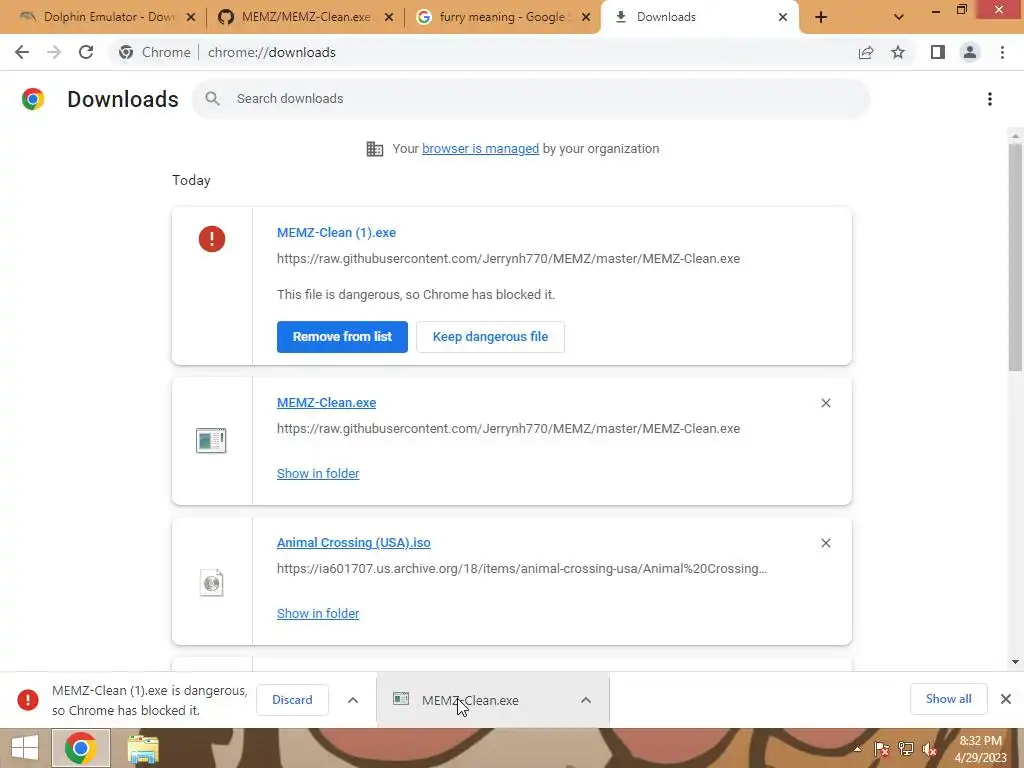Close the downloads shelf bar
Screen dimensions: 1024x768
point(1006,699)
